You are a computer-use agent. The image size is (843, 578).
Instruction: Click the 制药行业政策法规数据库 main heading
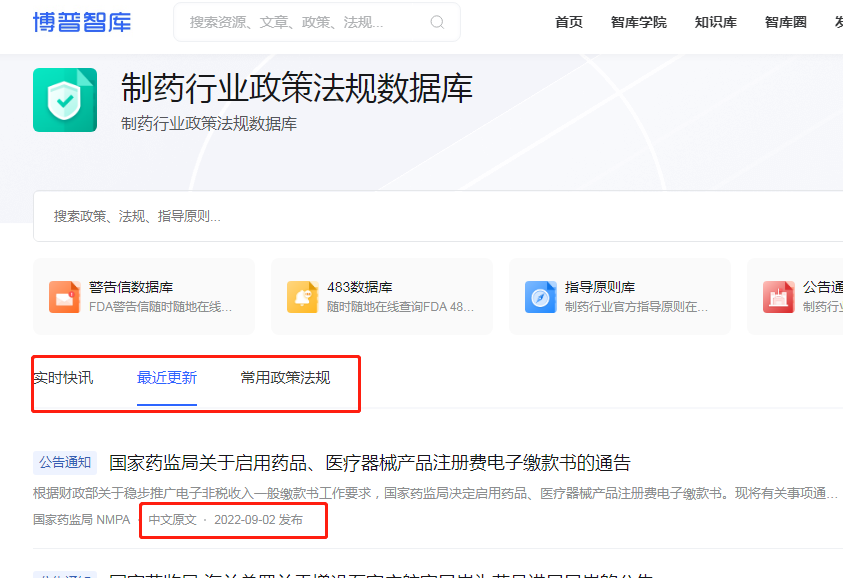click(297, 88)
